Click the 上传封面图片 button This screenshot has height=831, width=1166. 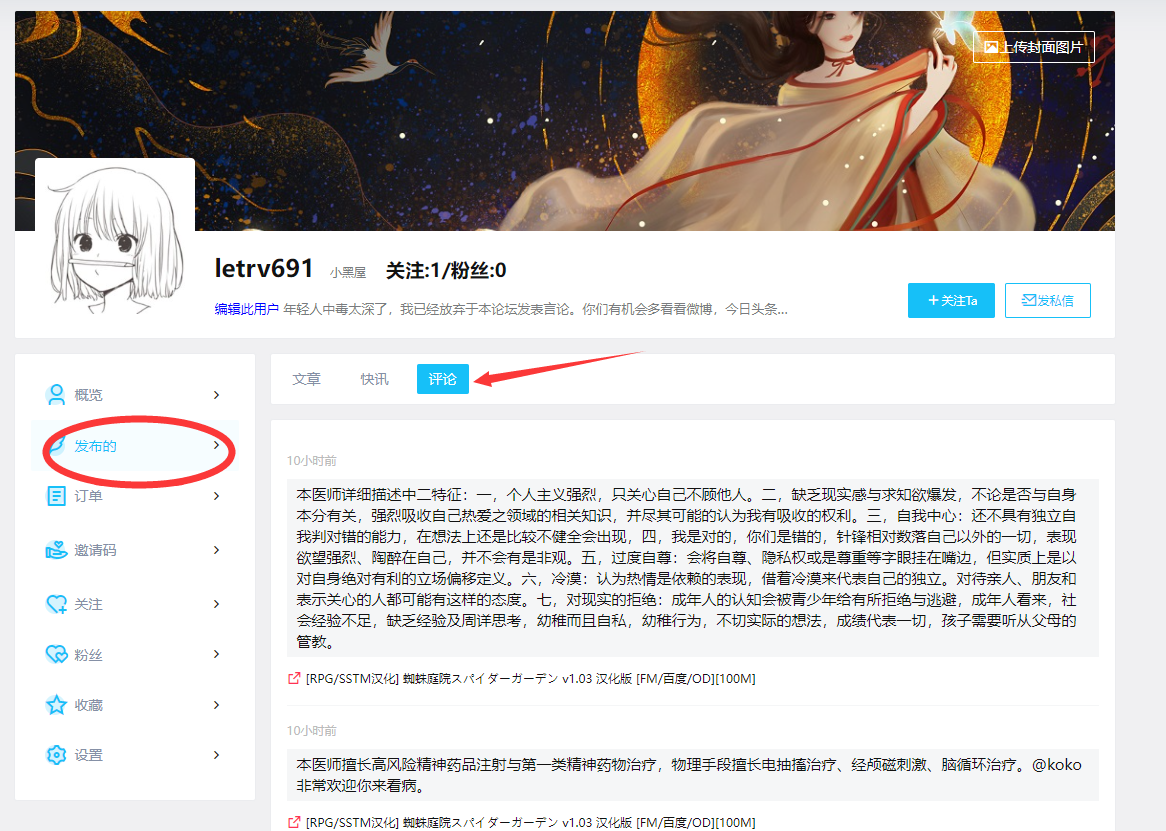(x=1034, y=47)
